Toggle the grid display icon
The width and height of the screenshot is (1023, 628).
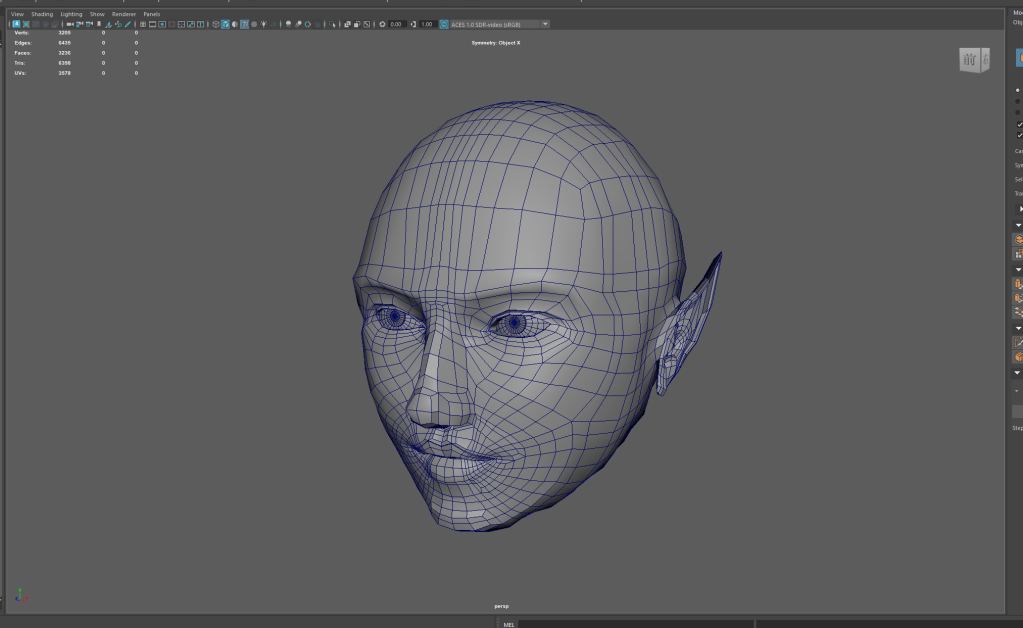143,24
